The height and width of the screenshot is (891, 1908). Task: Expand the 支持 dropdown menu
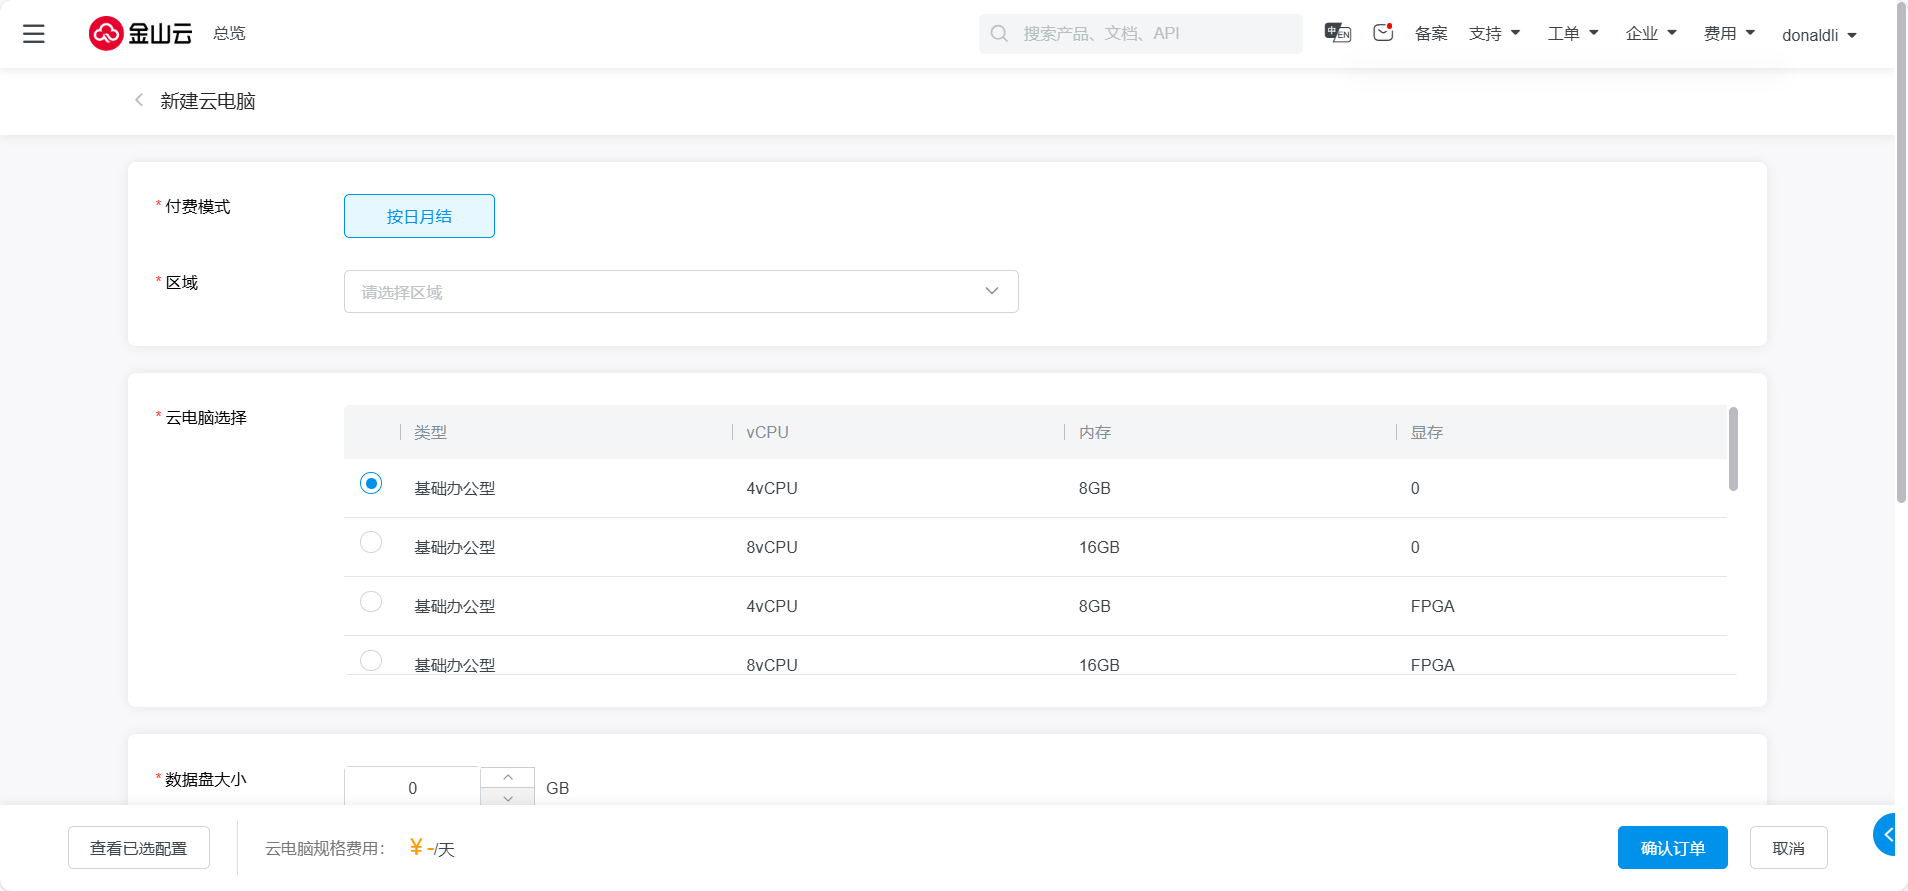click(x=1494, y=34)
